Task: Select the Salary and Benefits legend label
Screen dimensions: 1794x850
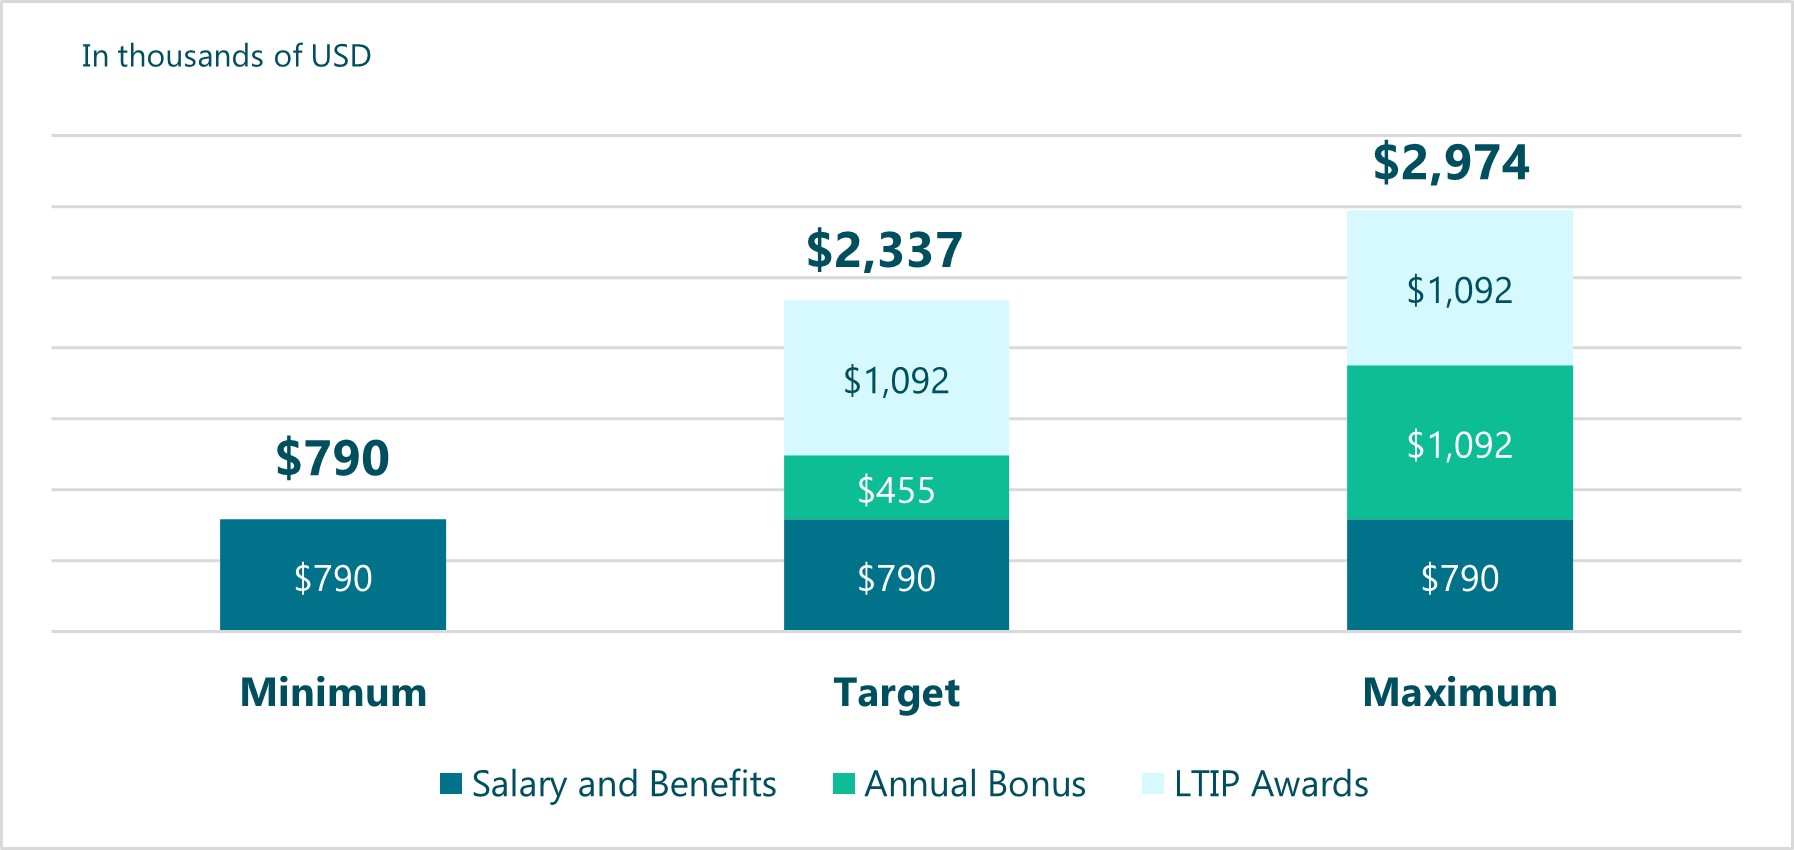Action: [x=624, y=784]
